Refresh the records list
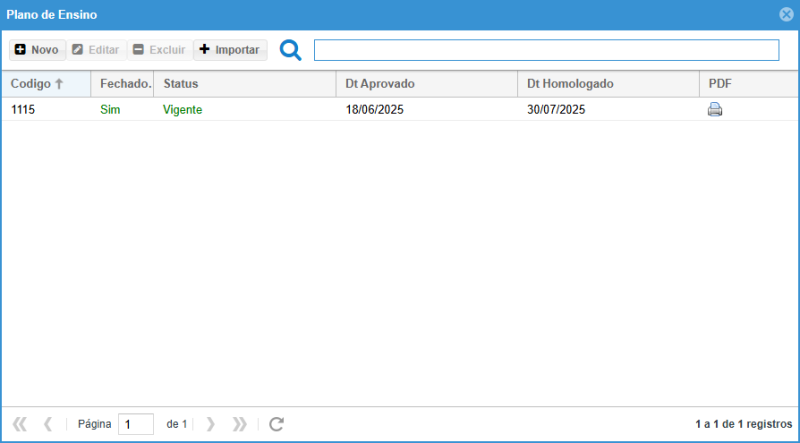The image size is (800, 443). [277, 424]
